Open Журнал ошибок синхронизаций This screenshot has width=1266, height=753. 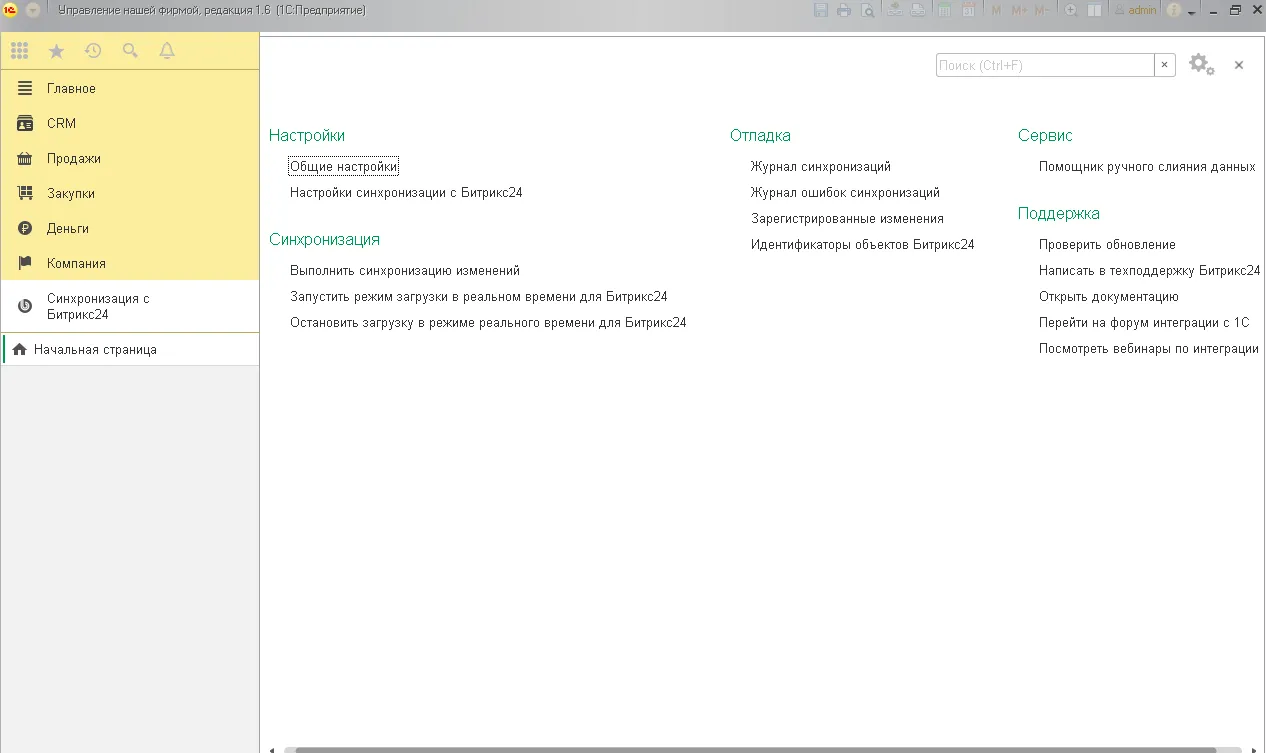[845, 193]
